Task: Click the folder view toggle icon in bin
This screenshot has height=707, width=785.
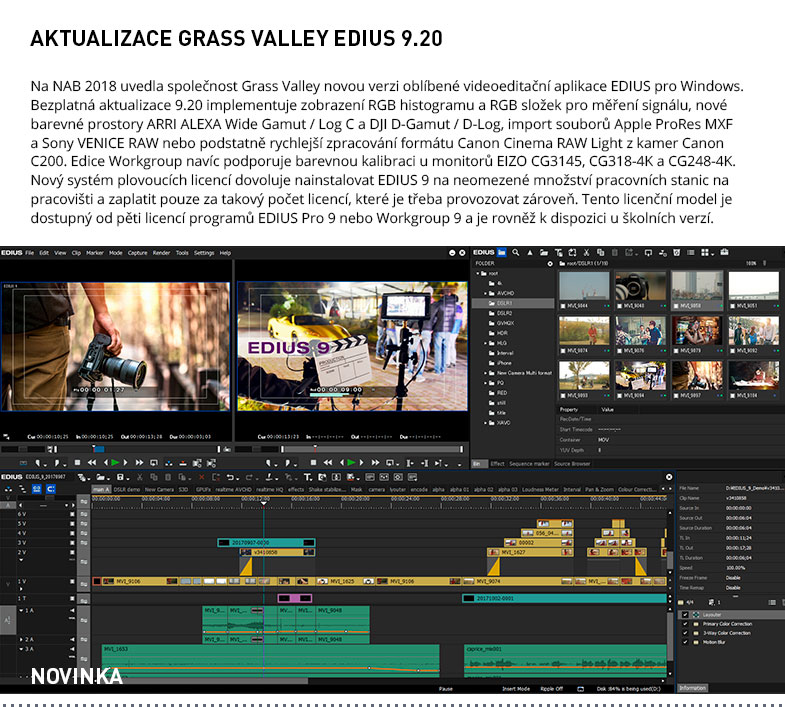Action: [x=502, y=252]
